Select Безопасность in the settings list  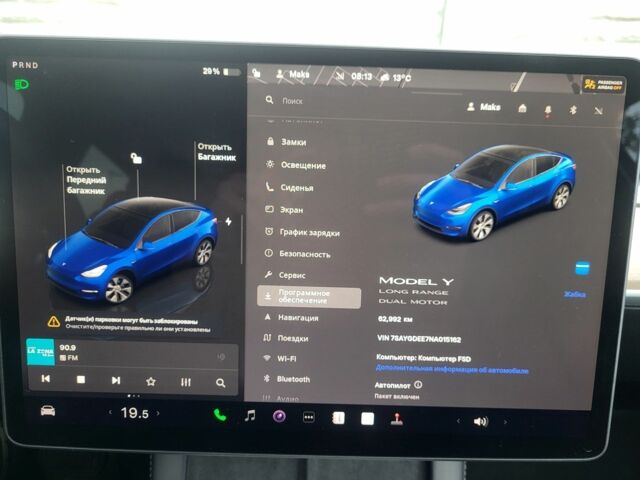point(304,254)
